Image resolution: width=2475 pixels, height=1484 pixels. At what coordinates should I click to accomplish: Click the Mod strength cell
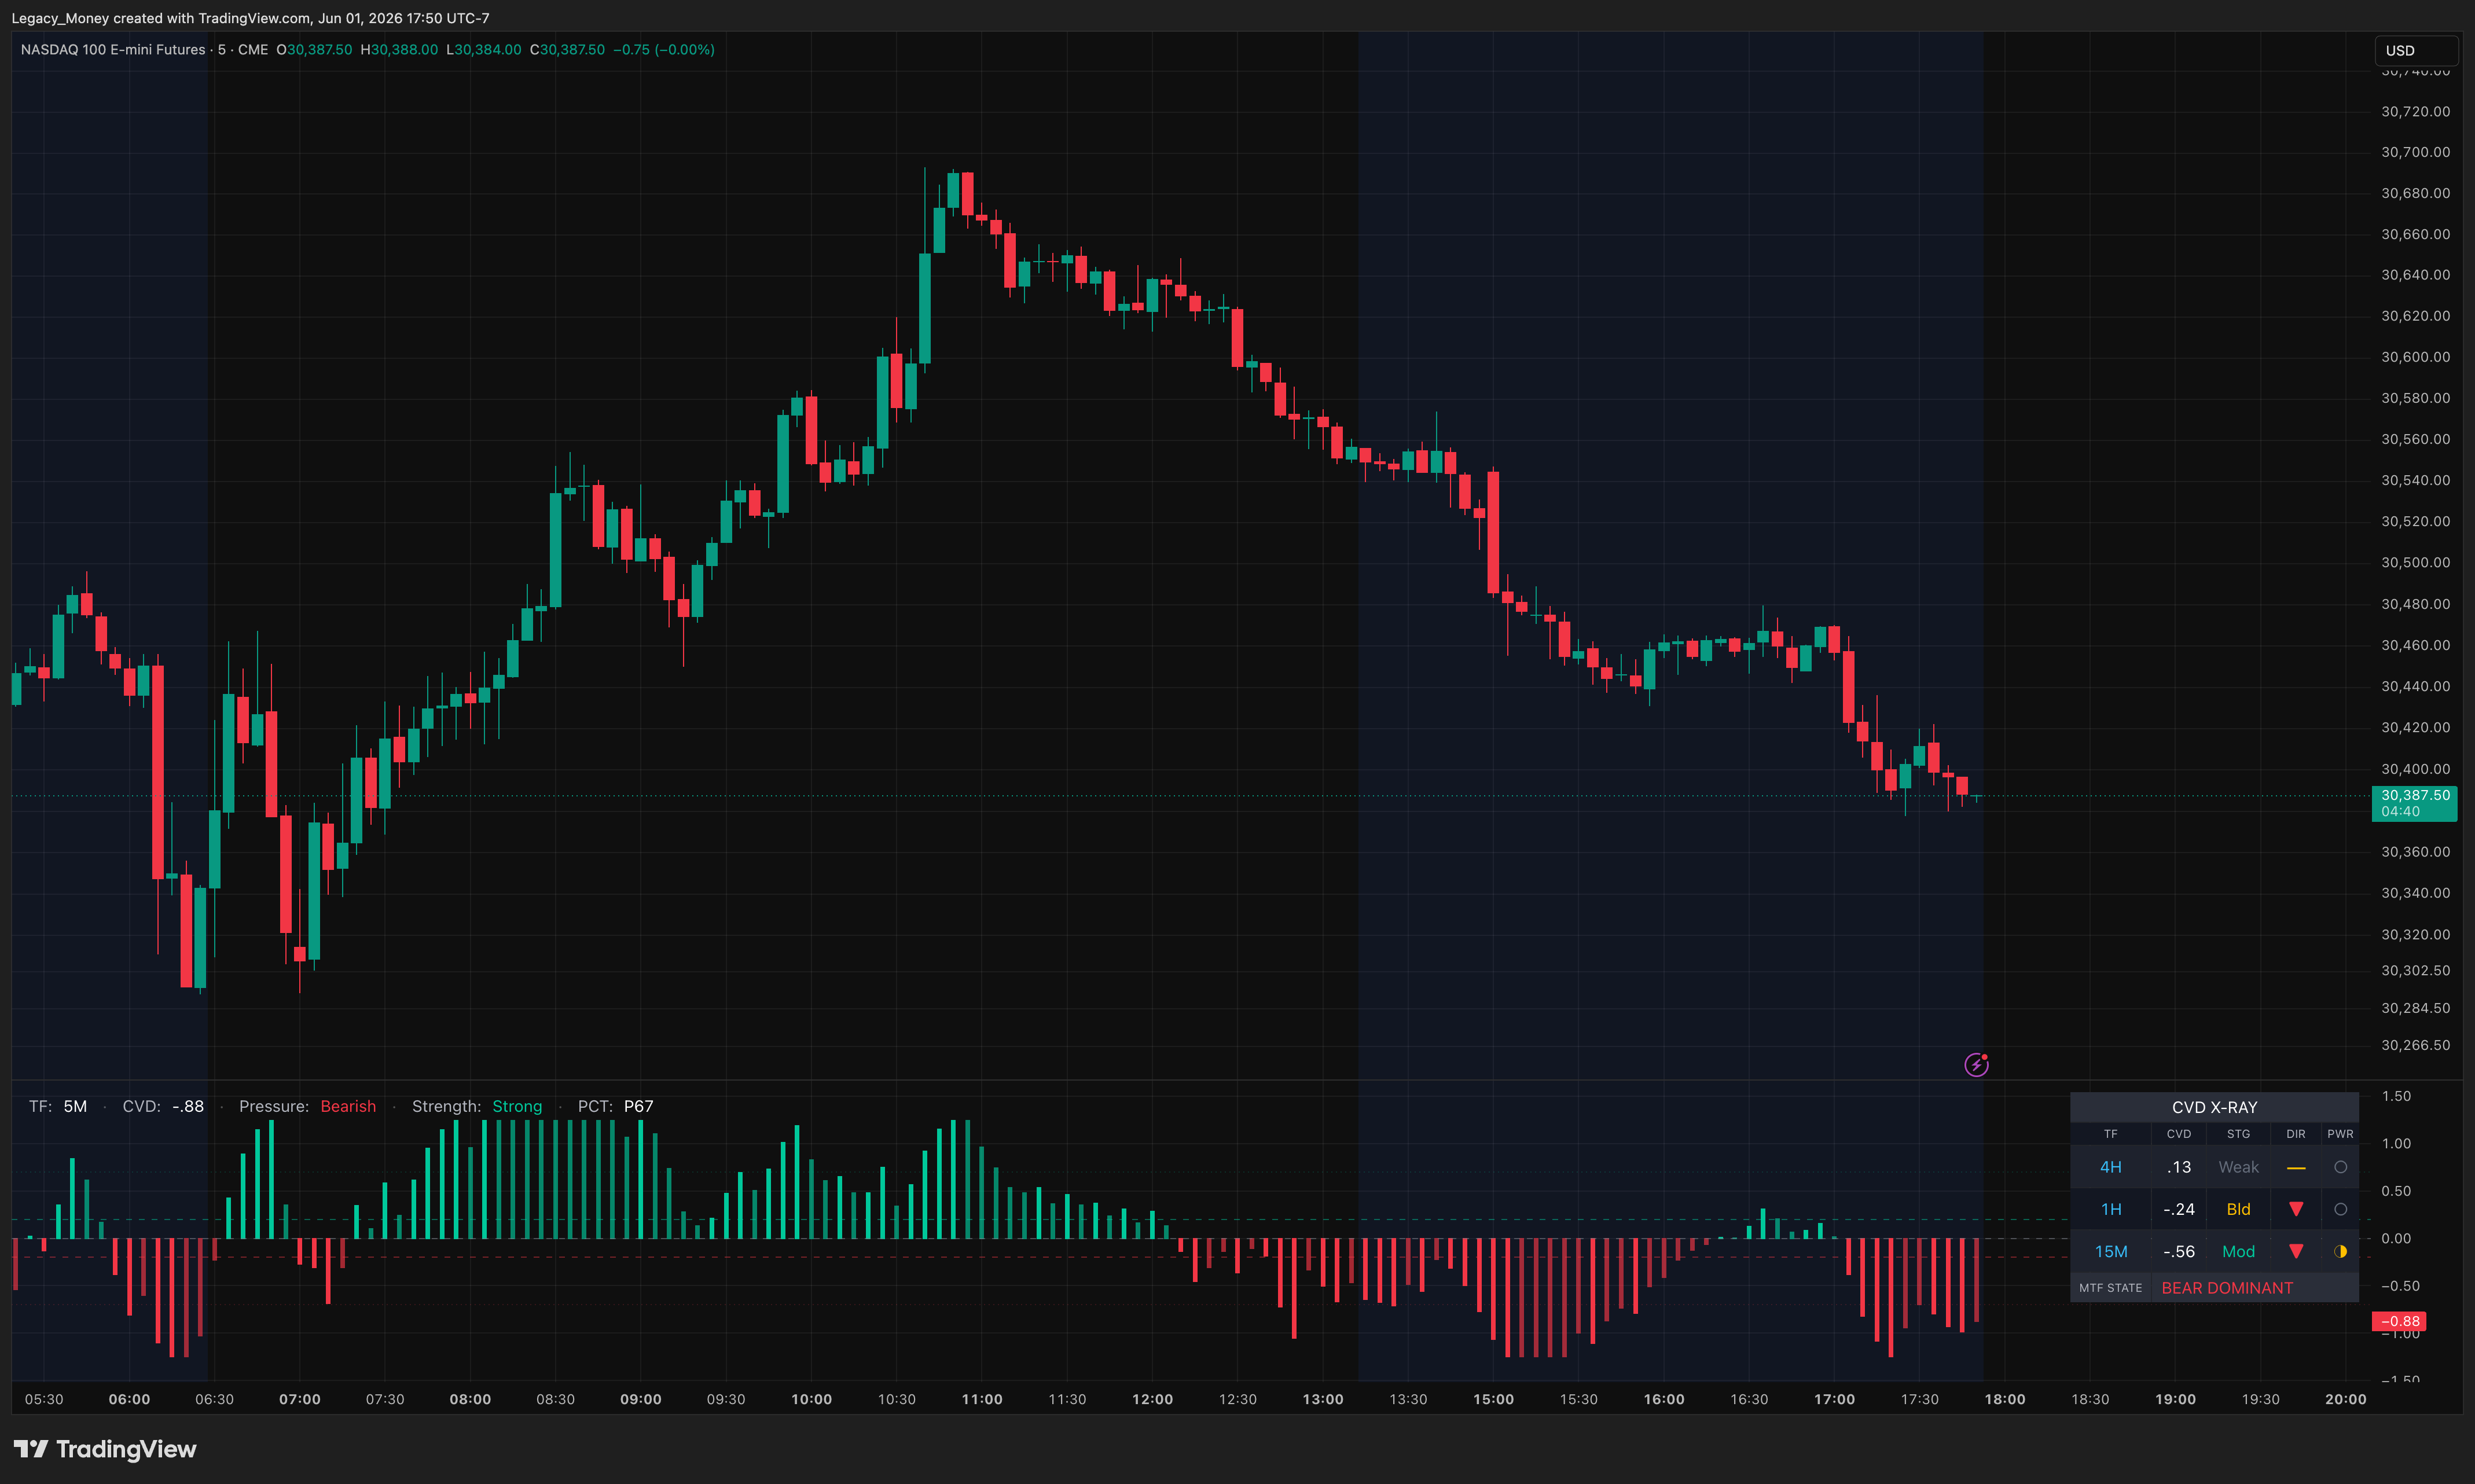[x=2238, y=1251]
